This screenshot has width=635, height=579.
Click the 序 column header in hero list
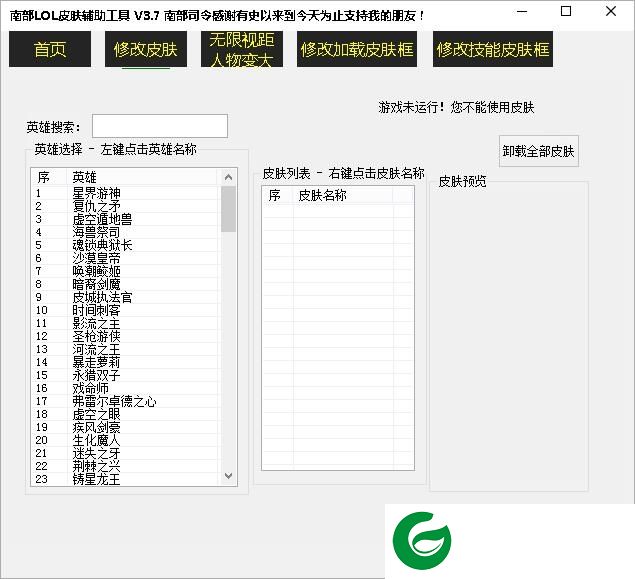tap(49, 177)
